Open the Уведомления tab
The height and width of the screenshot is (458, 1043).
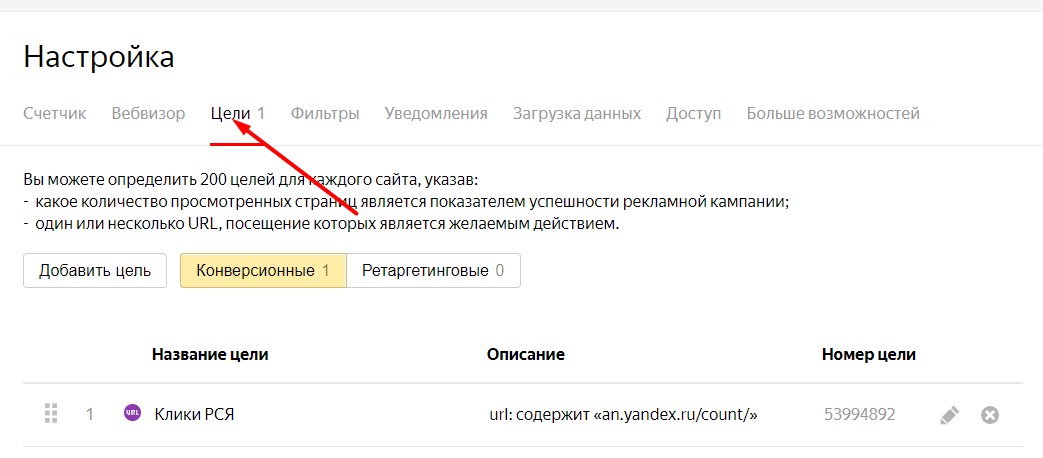tap(436, 113)
